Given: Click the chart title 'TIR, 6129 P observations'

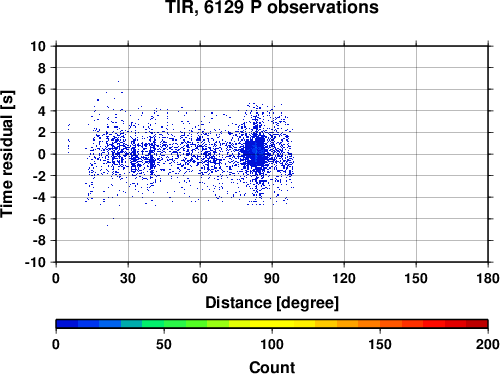Looking at the screenshot, I should (x=272, y=7).
